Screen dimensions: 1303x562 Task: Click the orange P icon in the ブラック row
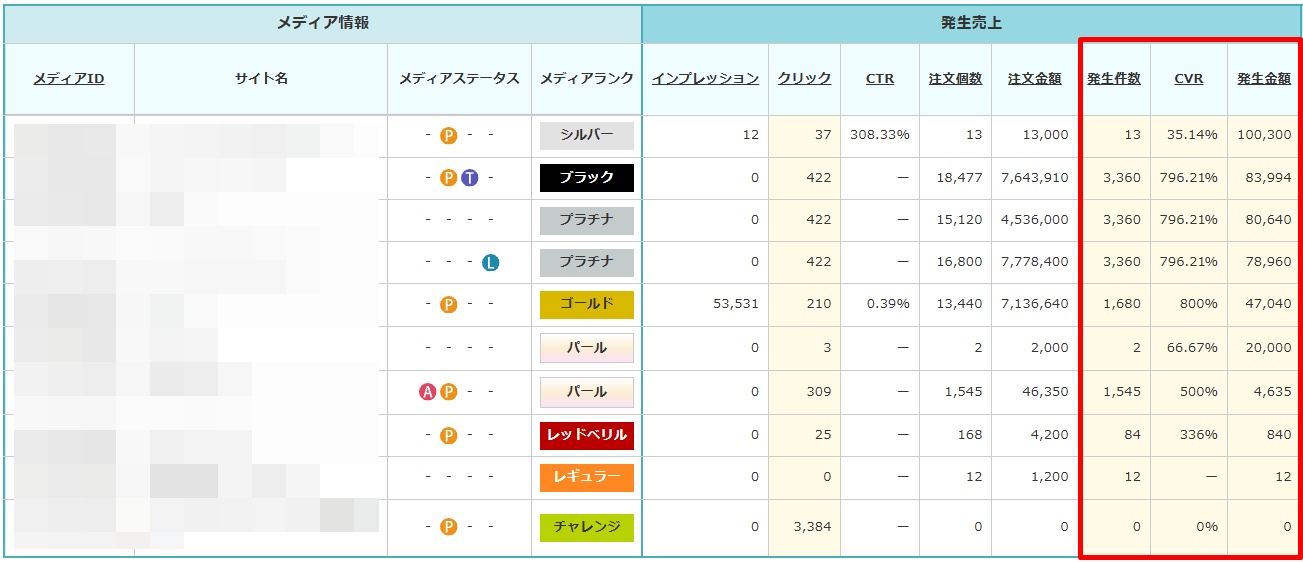449,178
